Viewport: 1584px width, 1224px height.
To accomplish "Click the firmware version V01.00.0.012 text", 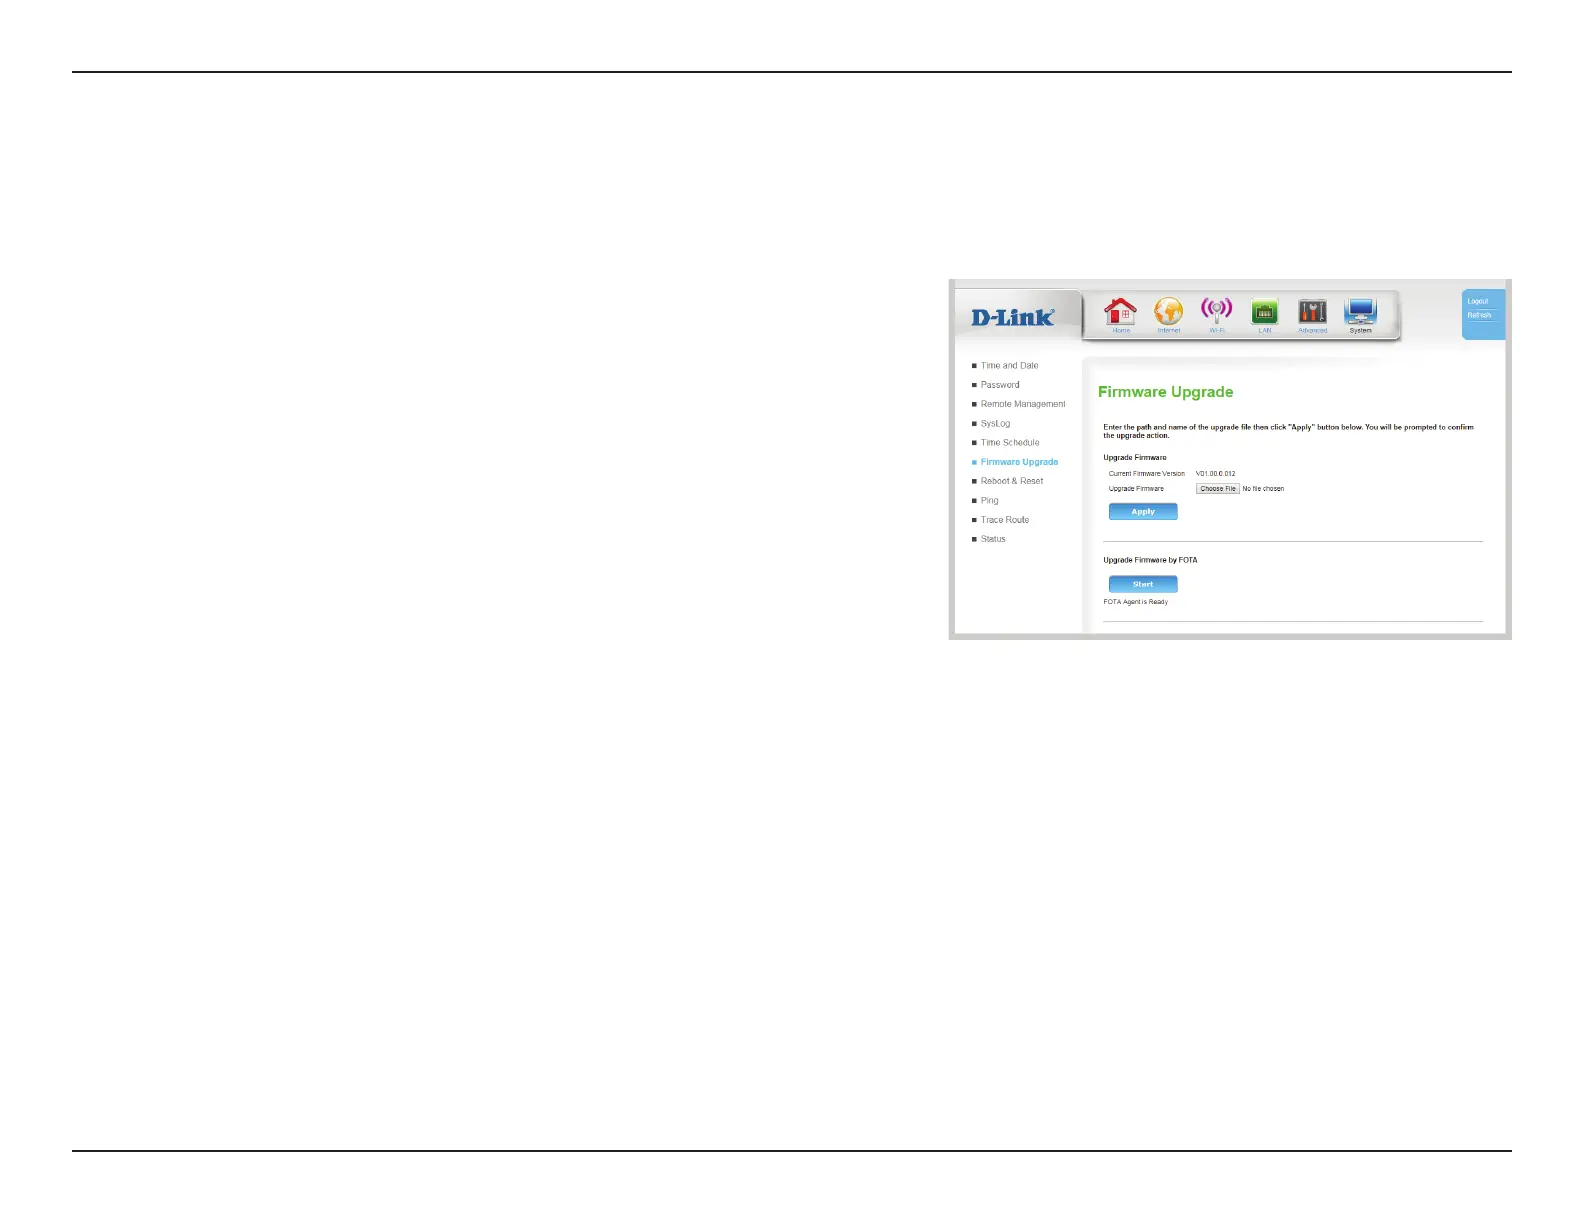I will (1215, 474).
